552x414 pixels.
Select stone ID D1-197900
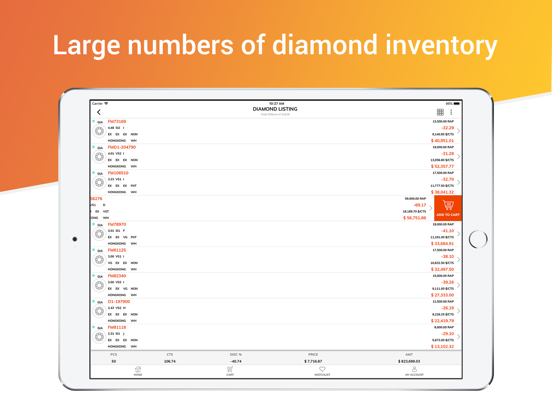click(119, 301)
